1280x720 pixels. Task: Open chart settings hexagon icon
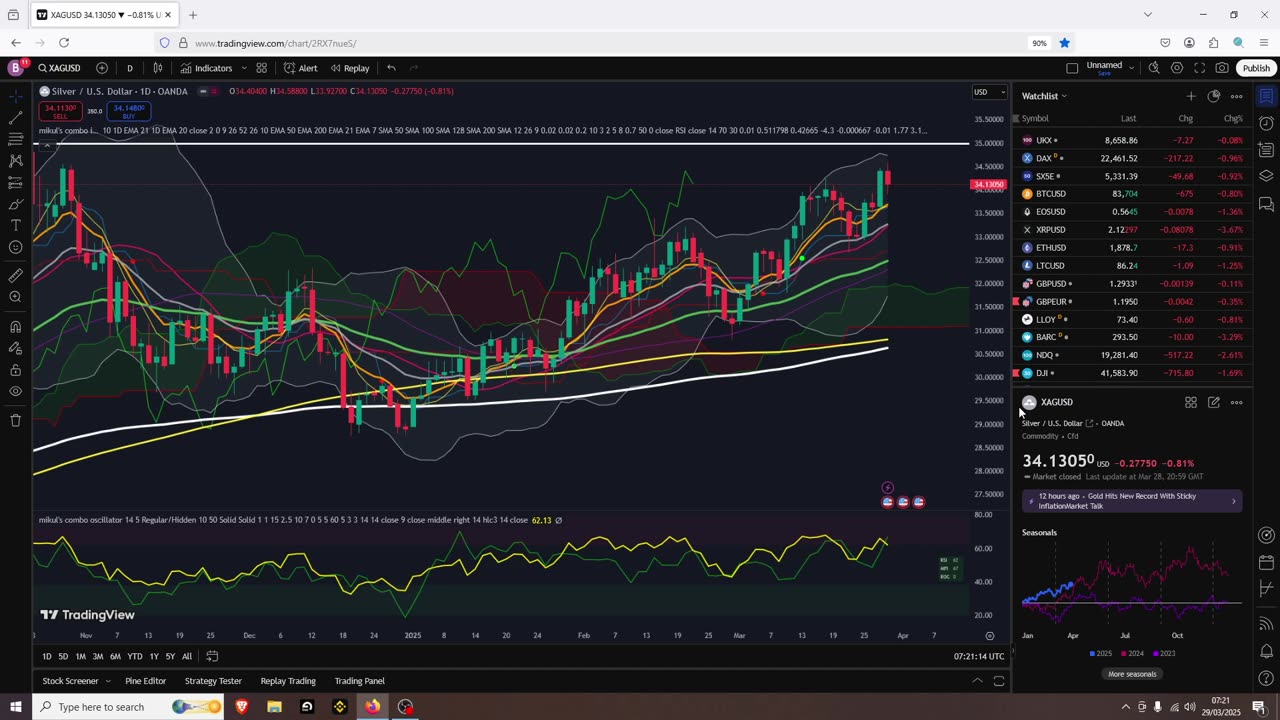coord(1177,68)
